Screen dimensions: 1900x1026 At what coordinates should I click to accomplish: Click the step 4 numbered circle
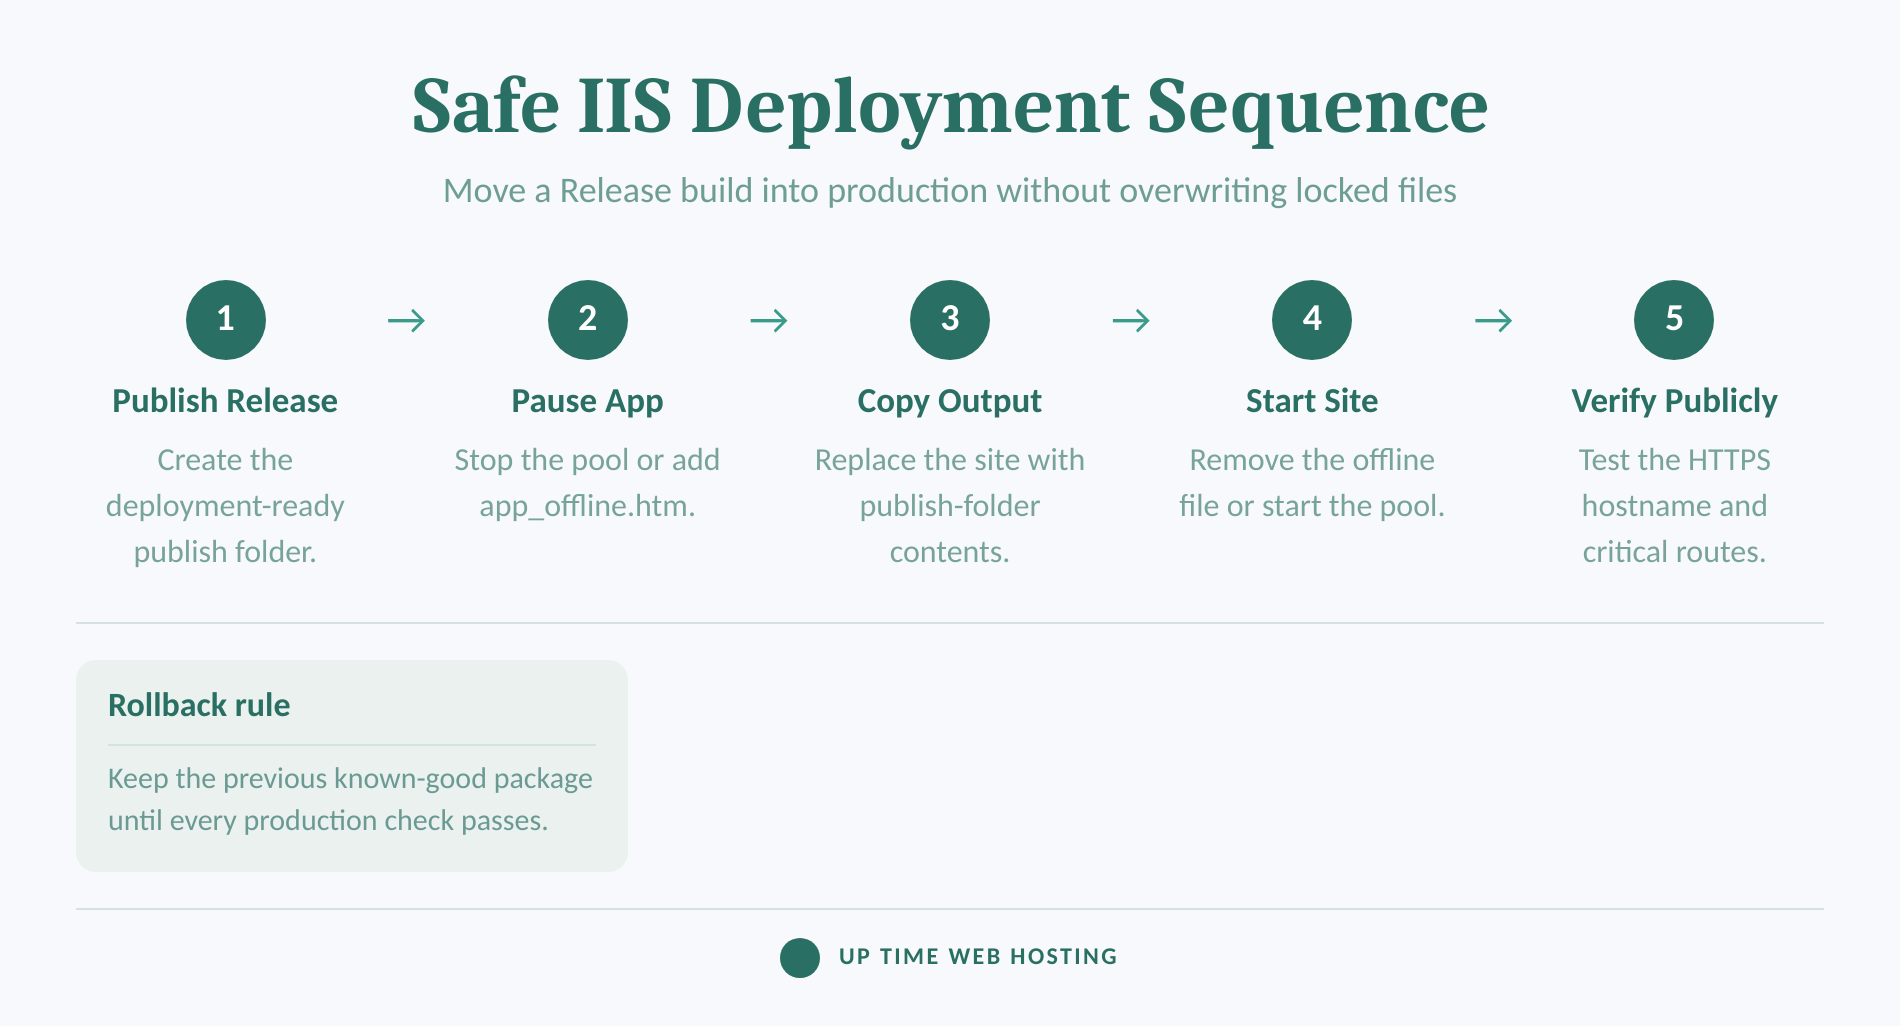click(1312, 320)
